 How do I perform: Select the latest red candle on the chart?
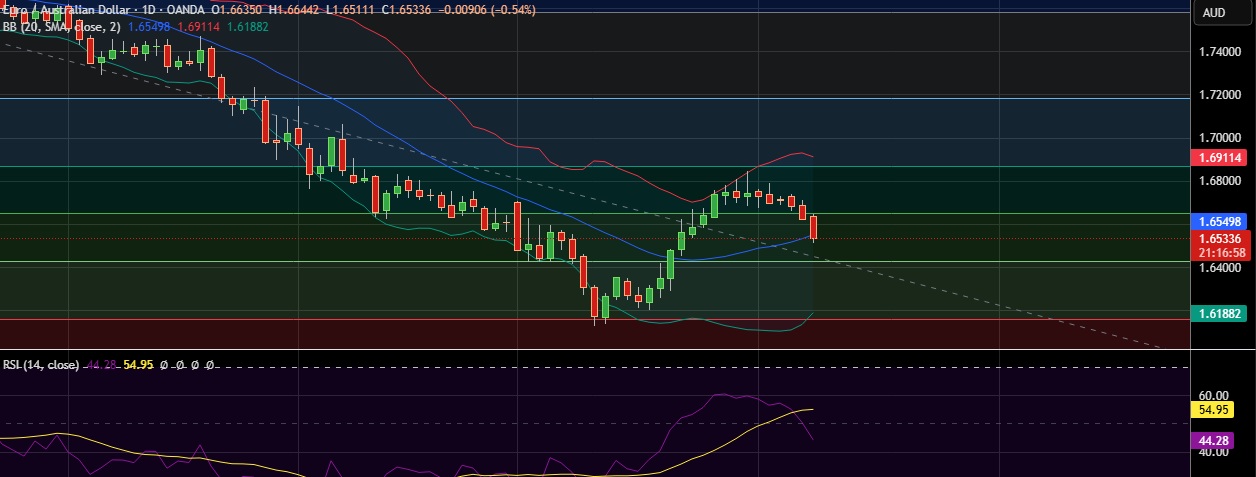(x=814, y=228)
